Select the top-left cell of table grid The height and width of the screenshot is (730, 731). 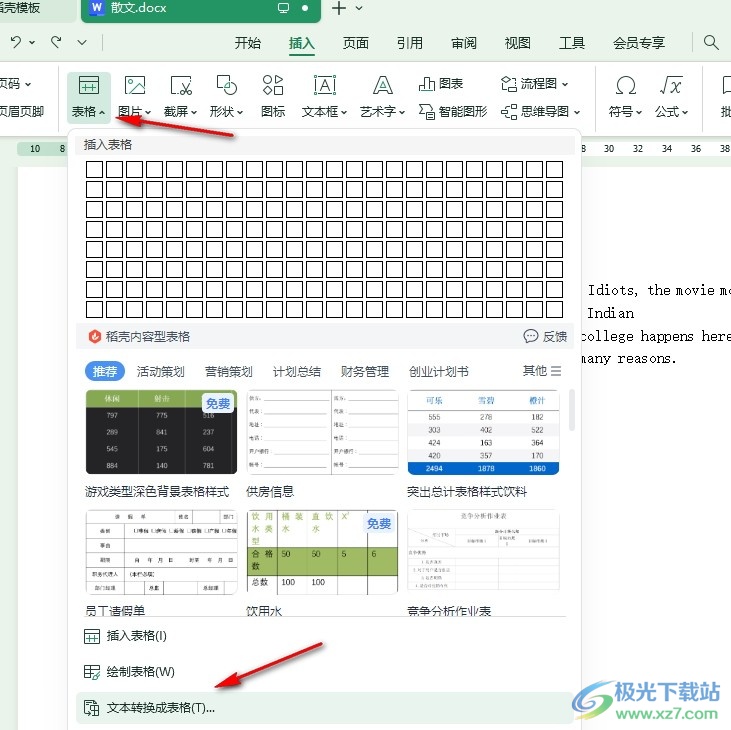[x=94, y=169]
